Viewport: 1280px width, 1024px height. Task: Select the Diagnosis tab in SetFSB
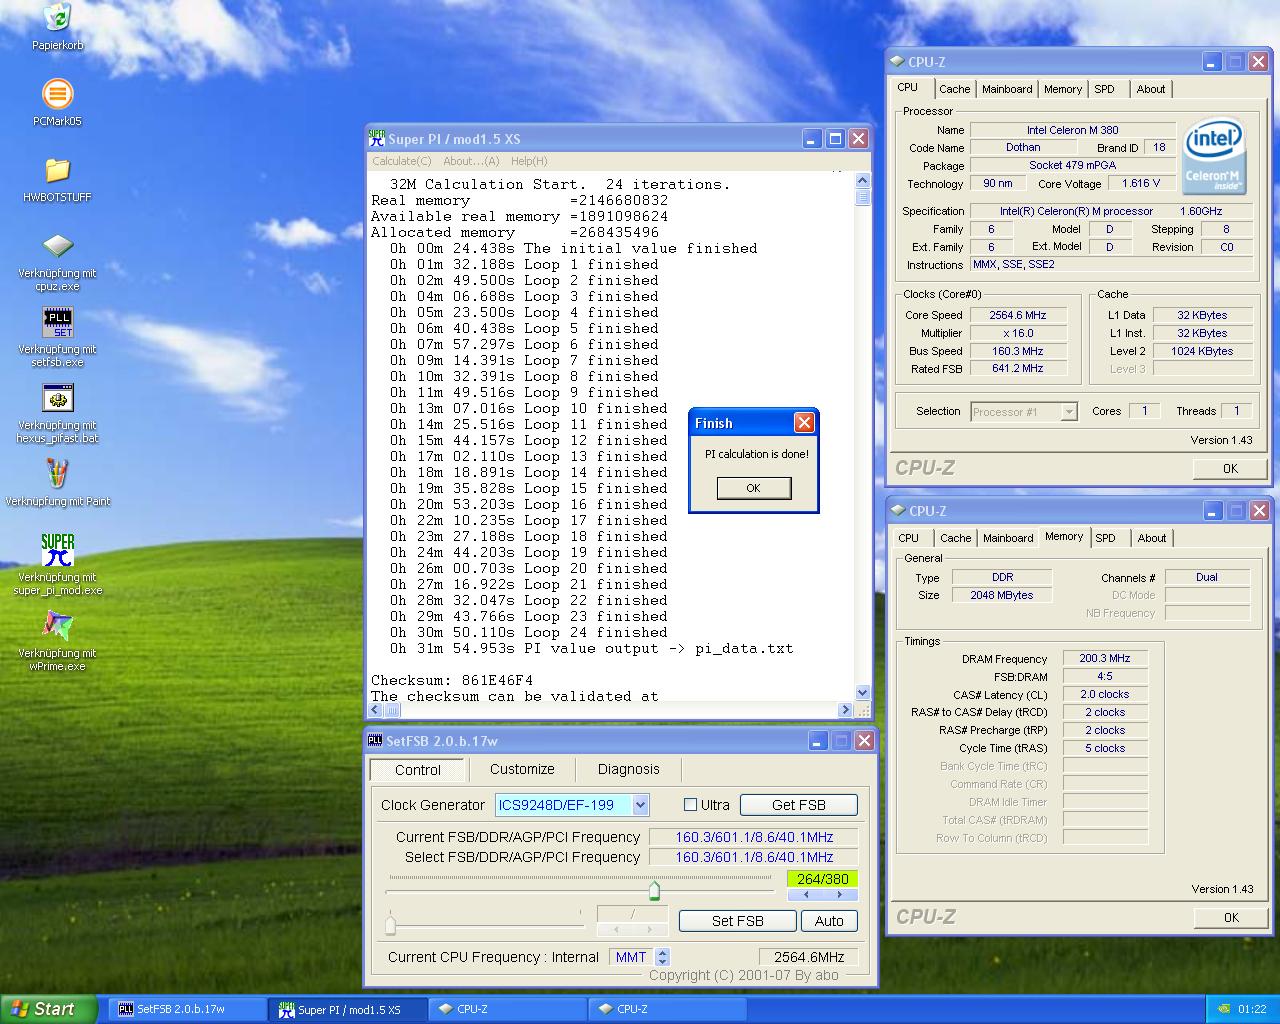tap(629, 769)
